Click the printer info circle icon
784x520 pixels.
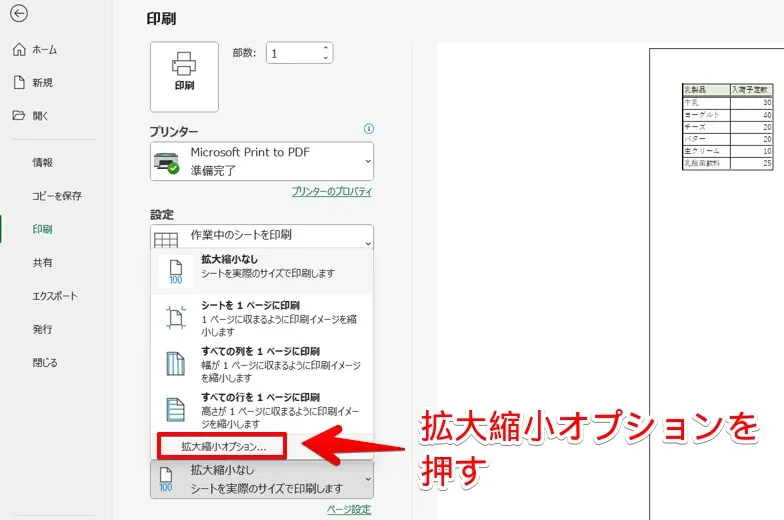click(368, 129)
